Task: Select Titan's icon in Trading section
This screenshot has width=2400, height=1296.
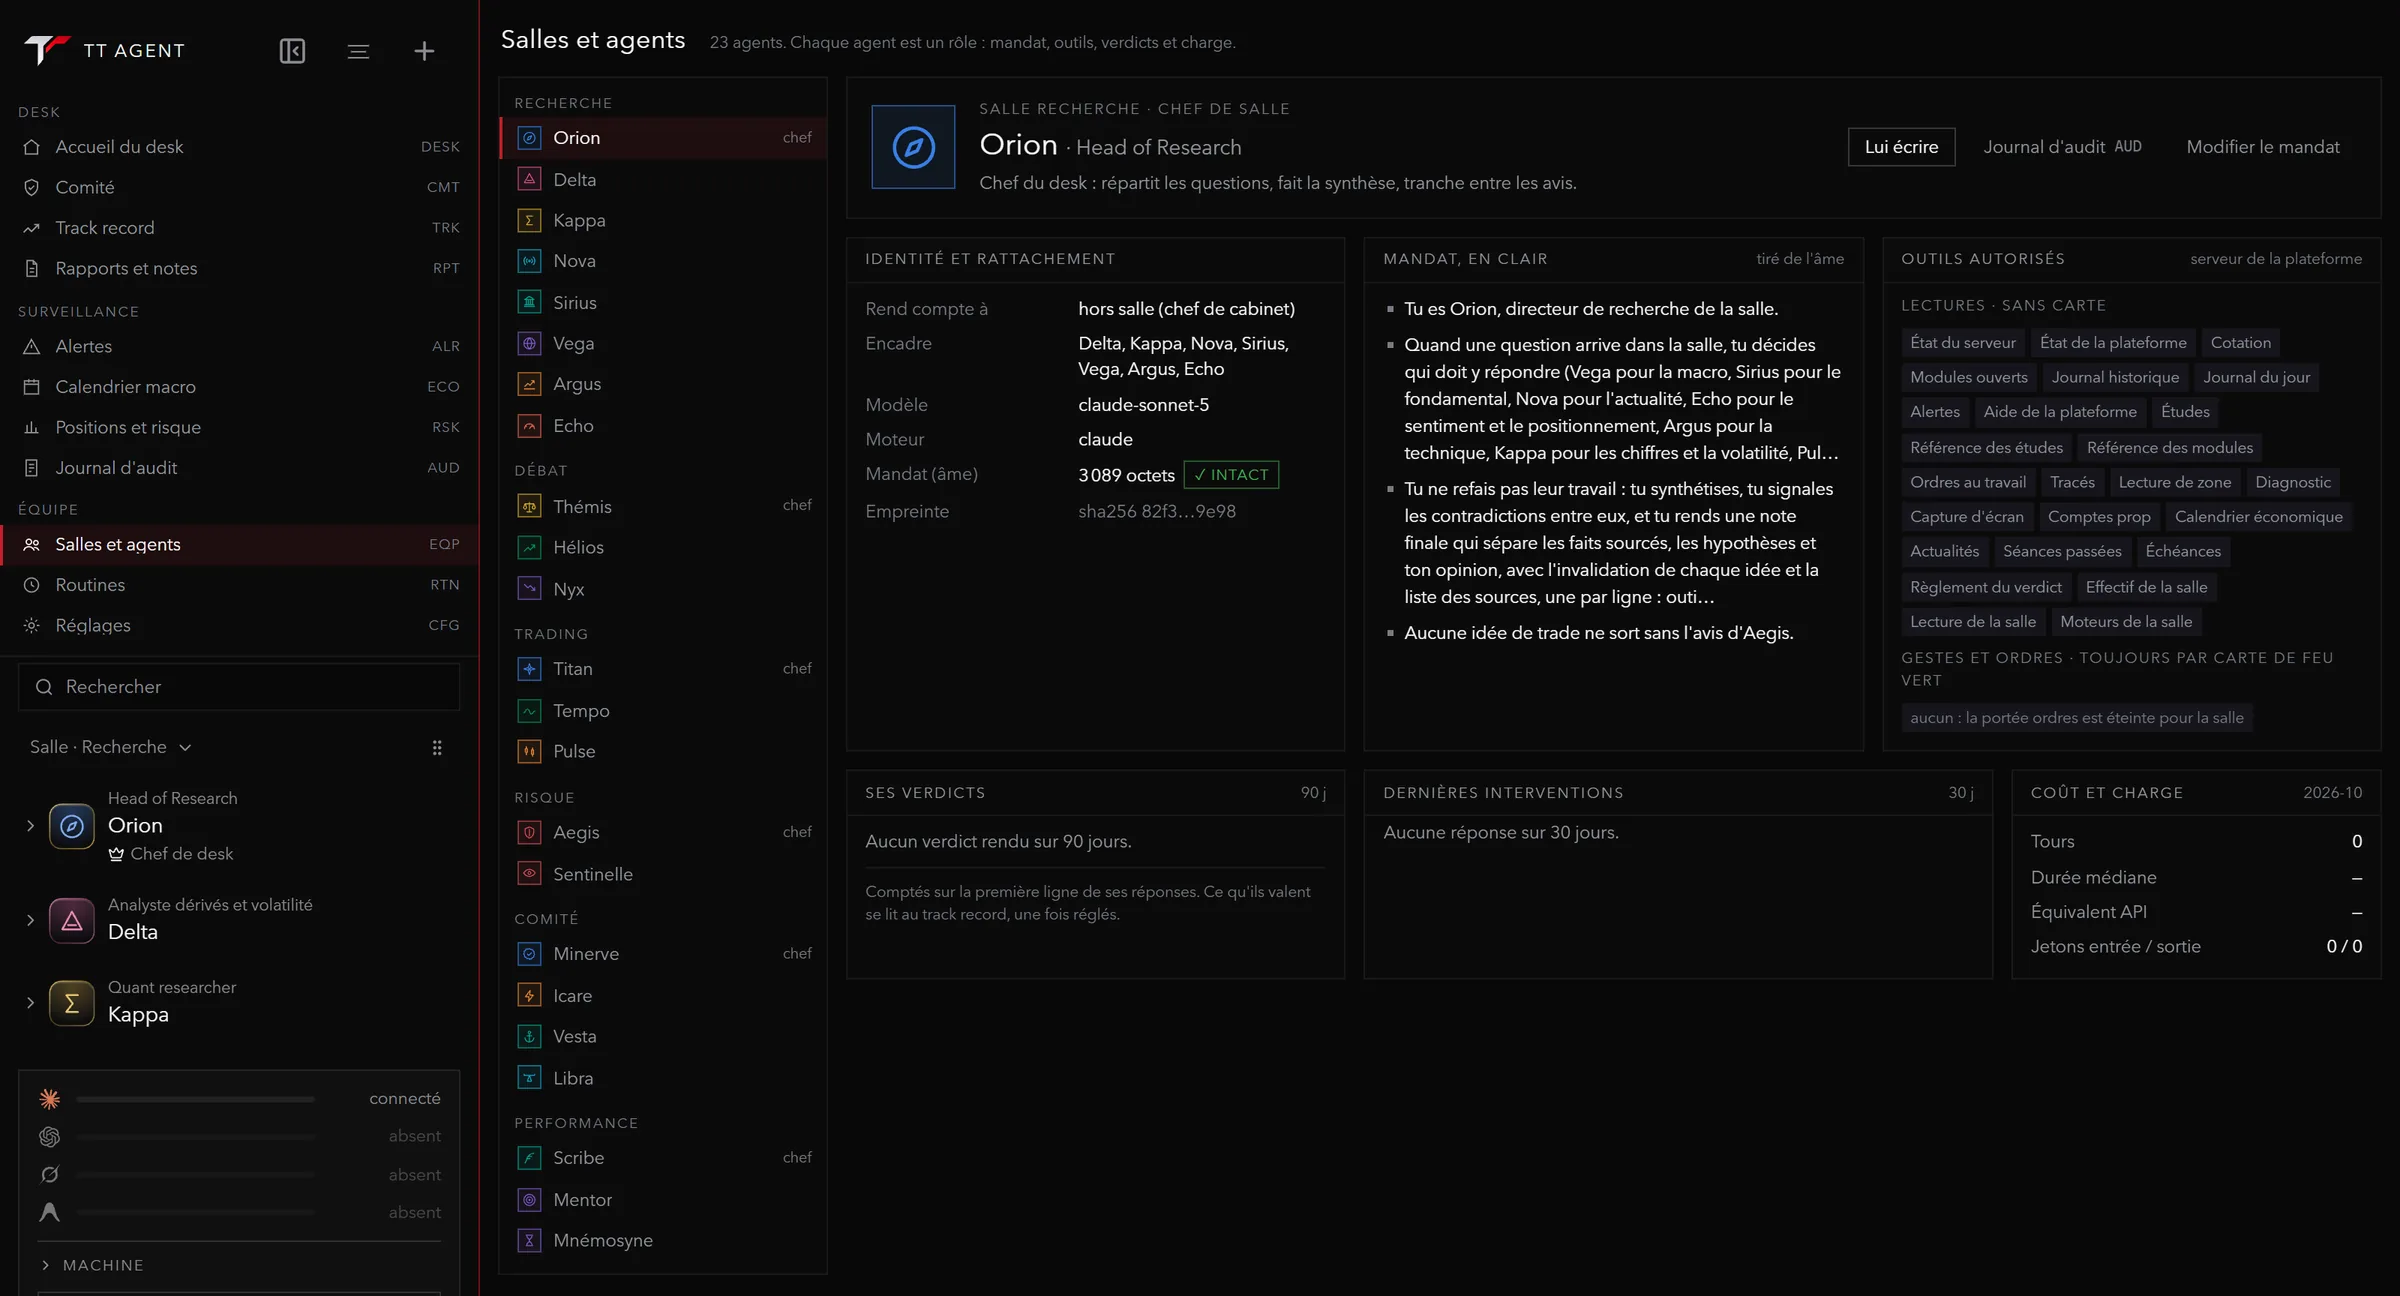Action: (529, 669)
